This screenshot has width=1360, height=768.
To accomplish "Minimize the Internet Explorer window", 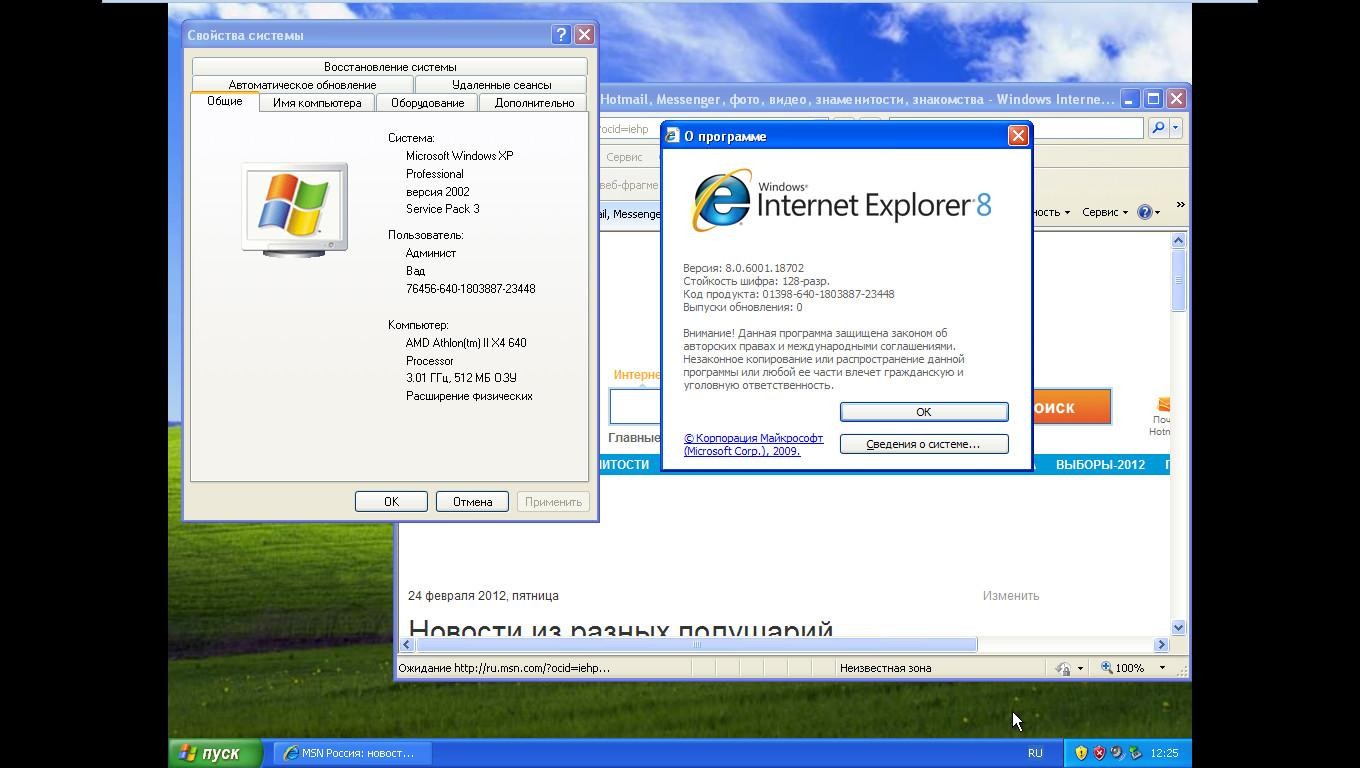I will click(1130, 99).
